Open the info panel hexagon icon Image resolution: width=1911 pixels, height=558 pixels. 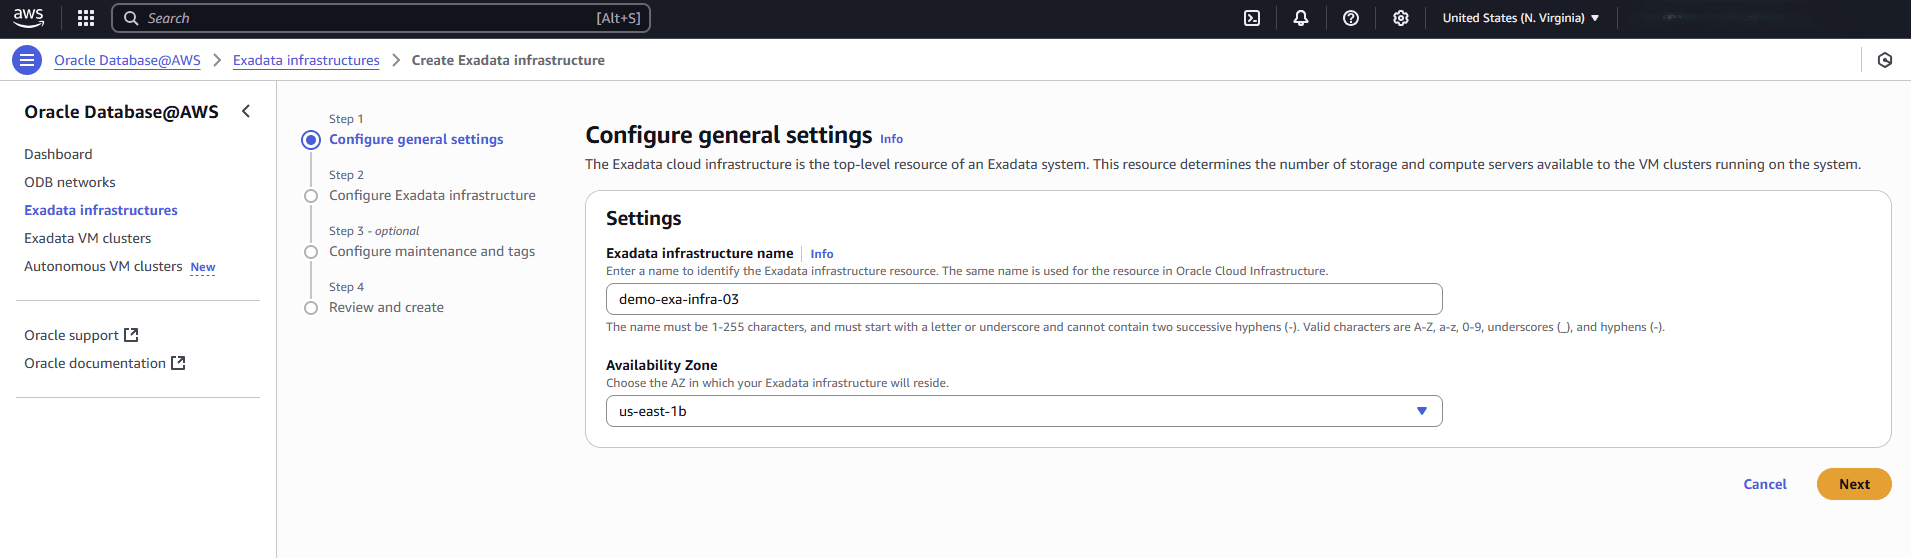point(1885,60)
